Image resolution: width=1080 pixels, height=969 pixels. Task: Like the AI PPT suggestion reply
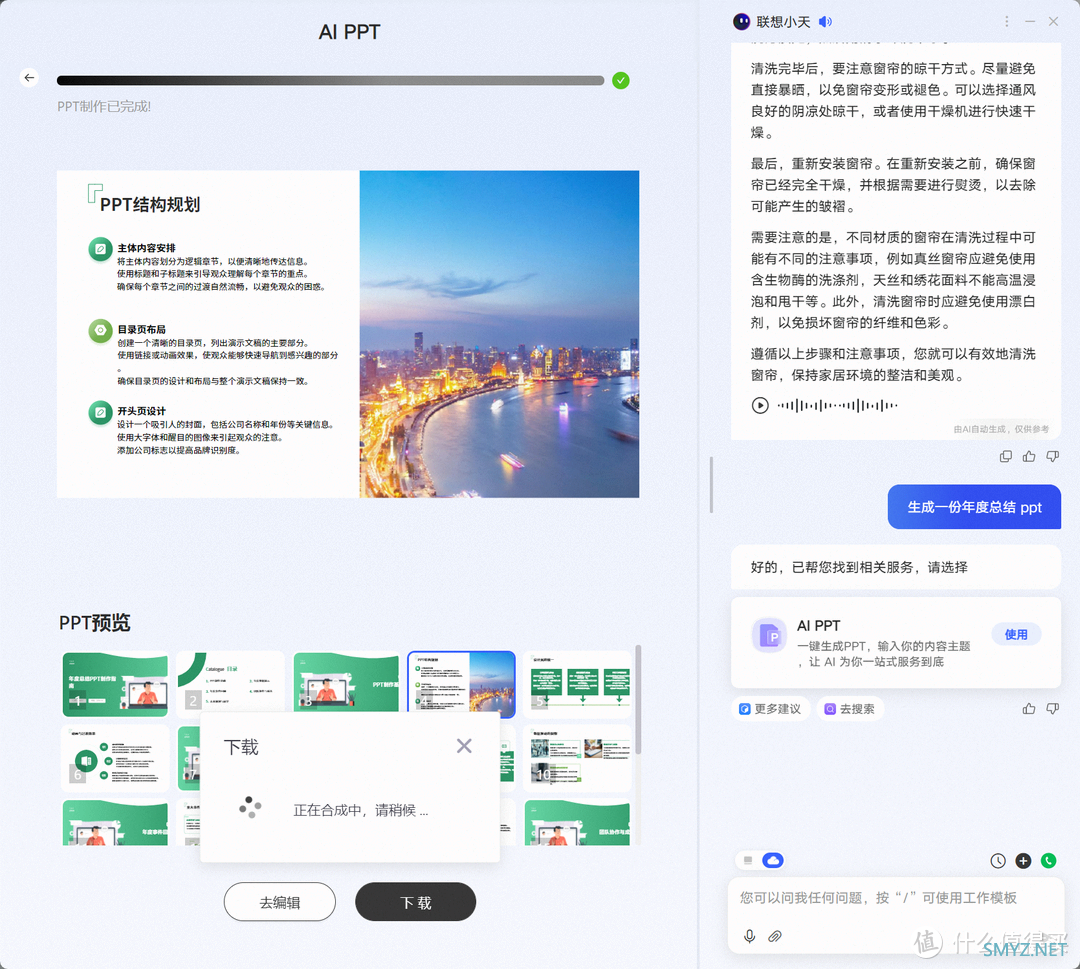(1029, 709)
